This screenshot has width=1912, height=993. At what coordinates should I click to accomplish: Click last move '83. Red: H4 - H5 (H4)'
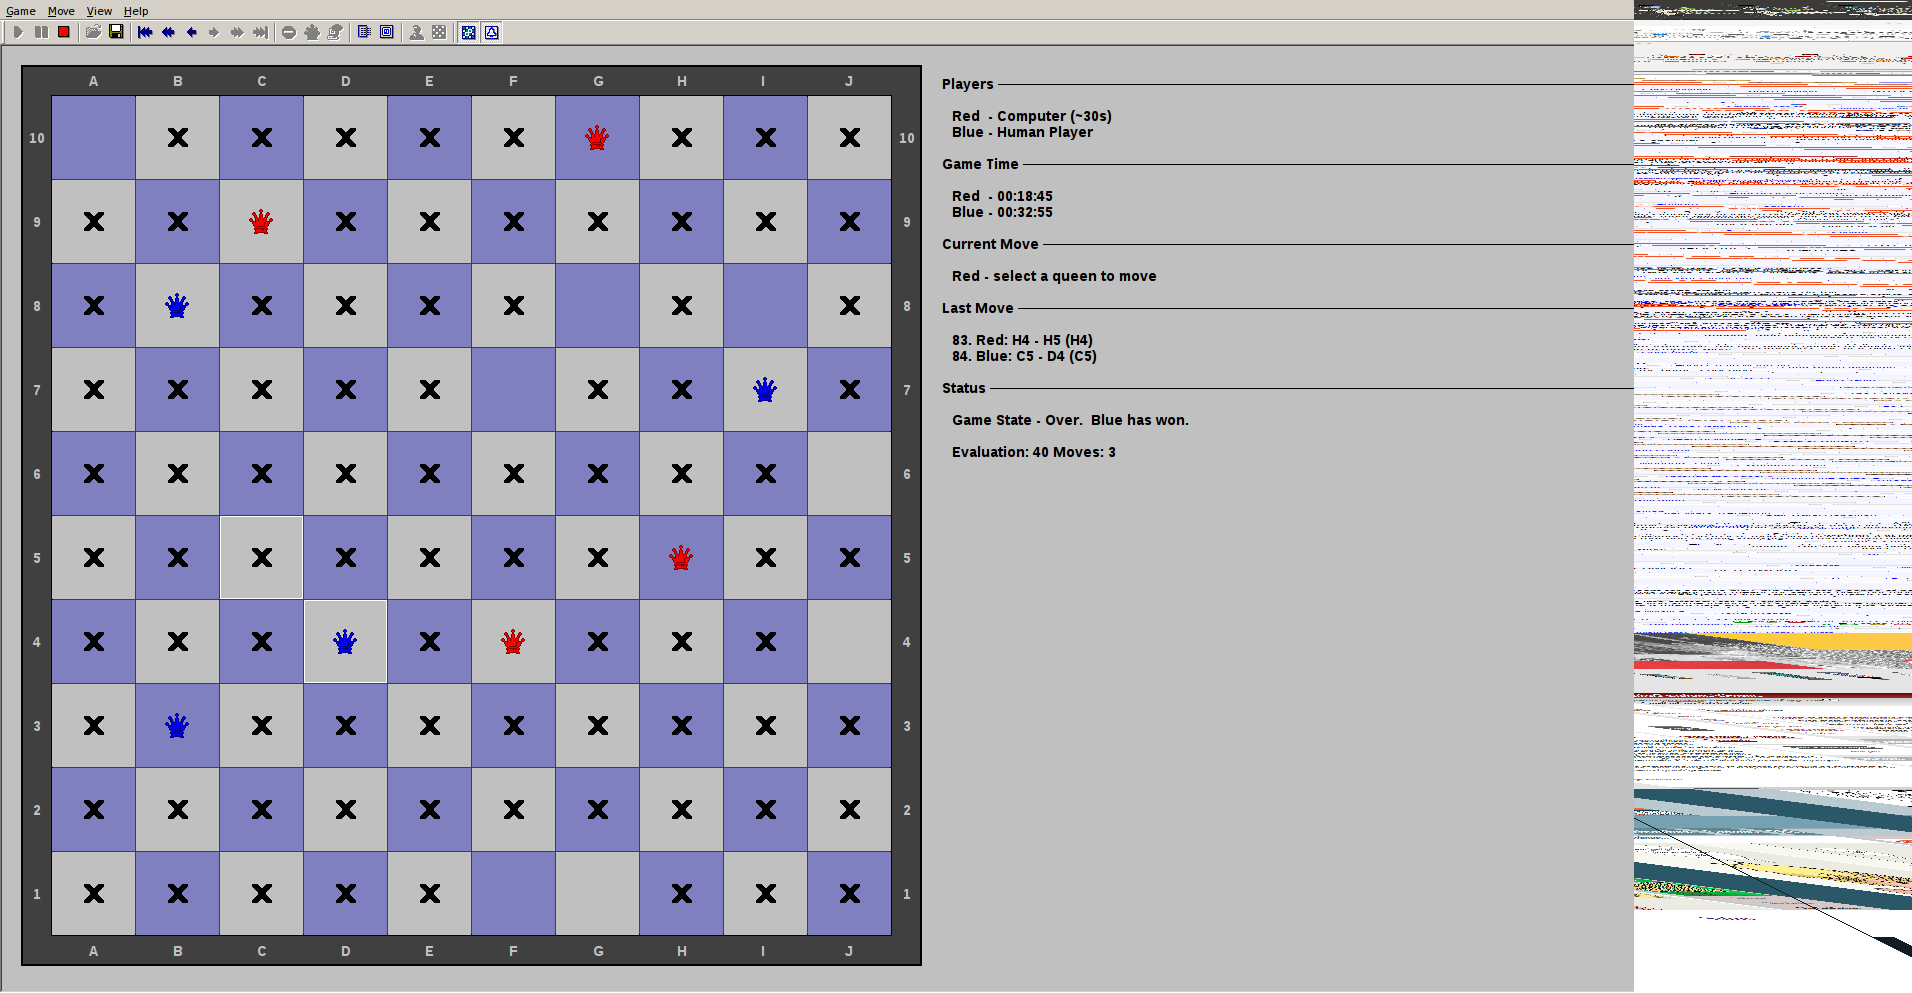(x=1022, y=340)
